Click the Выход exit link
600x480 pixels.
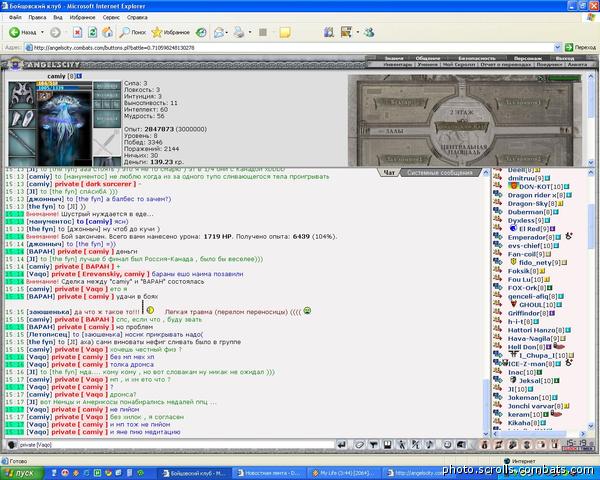tap(565, 58)
